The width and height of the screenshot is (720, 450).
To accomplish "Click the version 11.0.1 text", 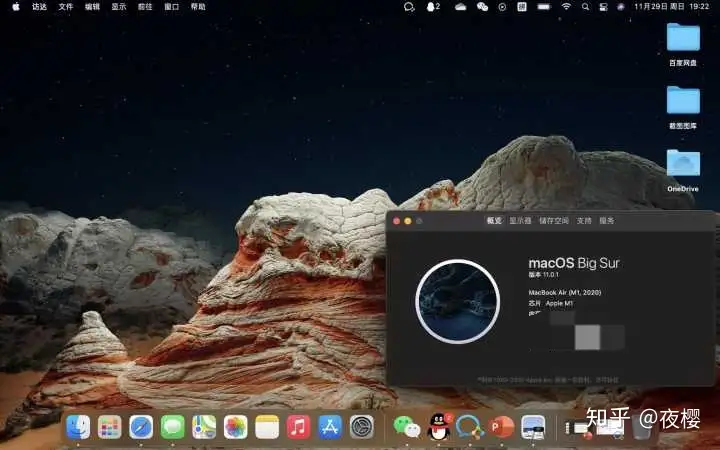I will [544, 275].
